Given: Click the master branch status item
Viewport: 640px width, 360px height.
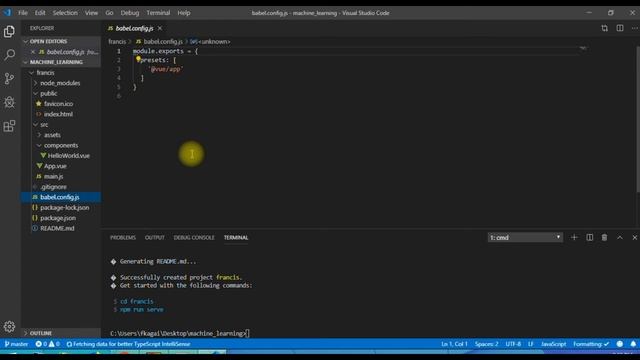Looking at the screenshot, I should pos(16,344).
